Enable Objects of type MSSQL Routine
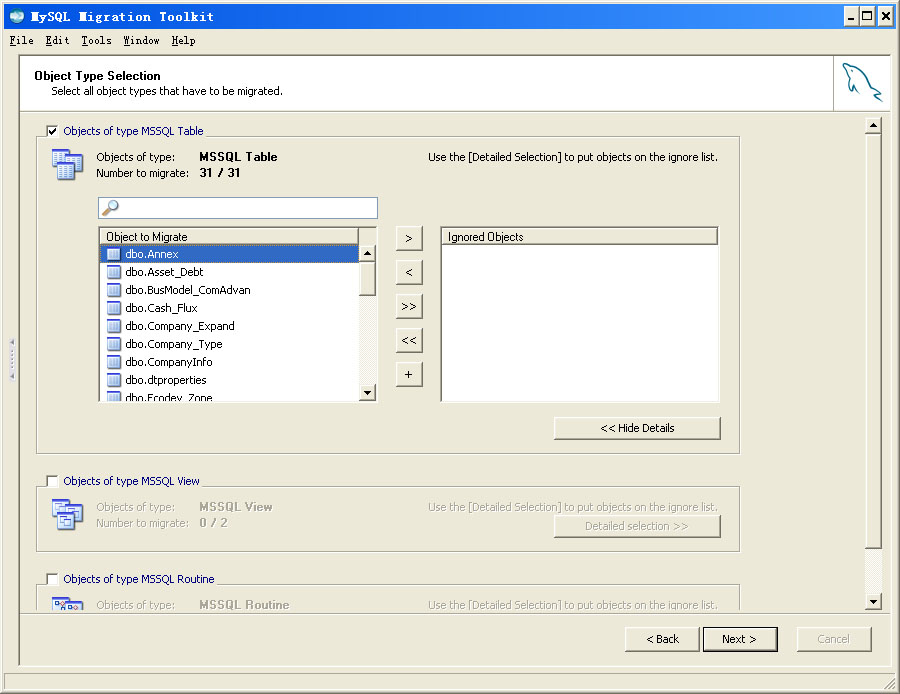 pyautogui.click(x=51, y=579)
